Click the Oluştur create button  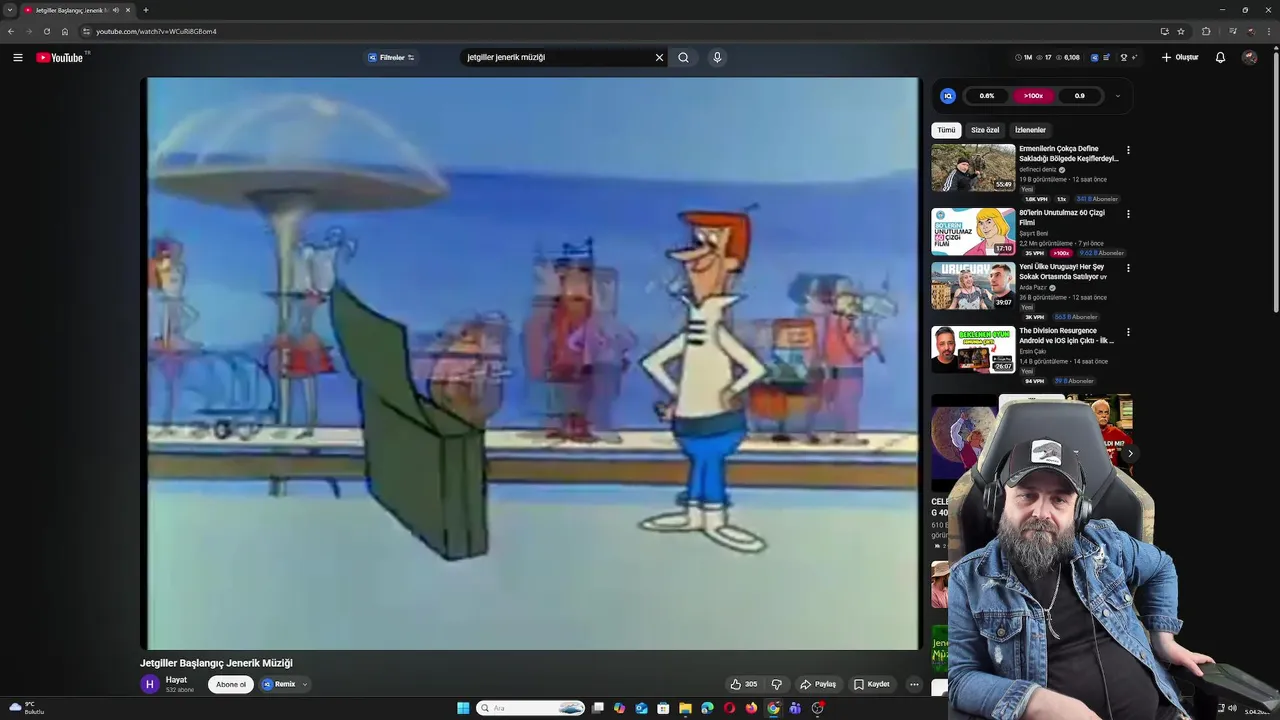click(1180, 57)
